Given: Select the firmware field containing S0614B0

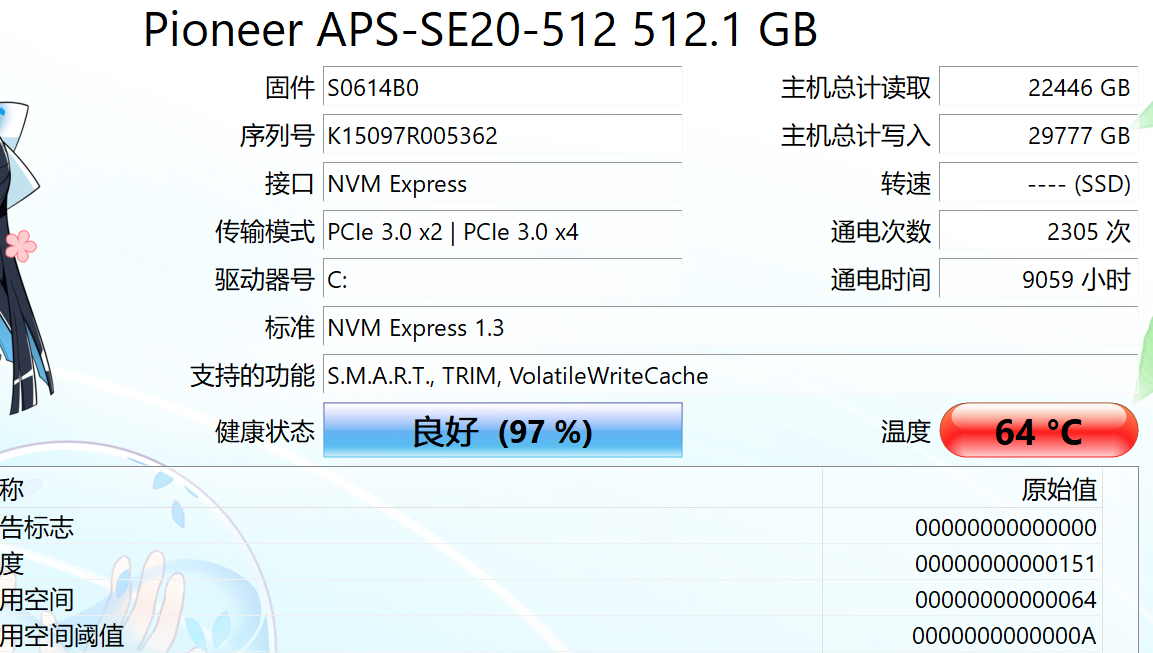Looking at the screenshot, I should 500,87.
